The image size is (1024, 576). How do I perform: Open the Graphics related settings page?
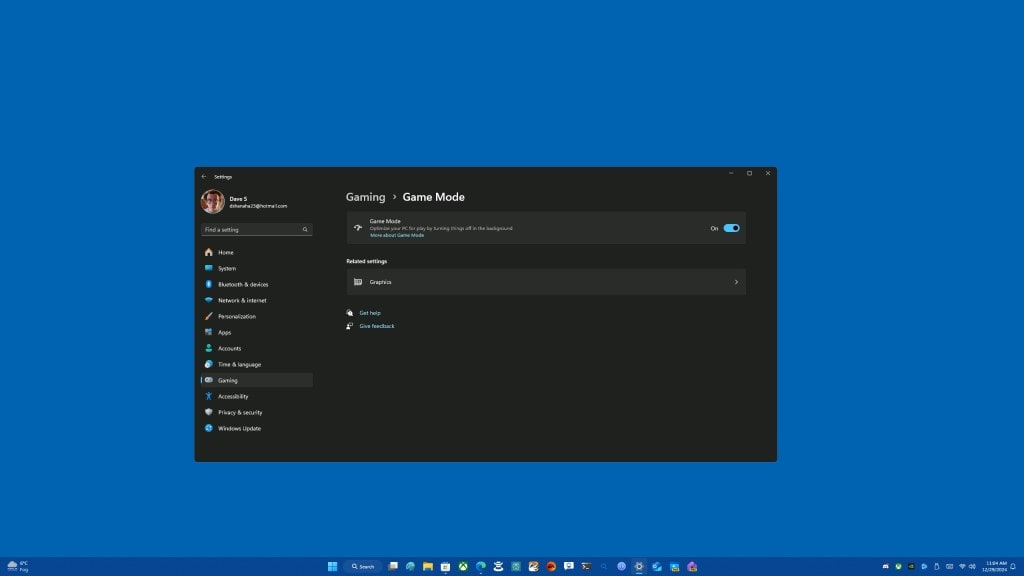[x=546, y=282]
